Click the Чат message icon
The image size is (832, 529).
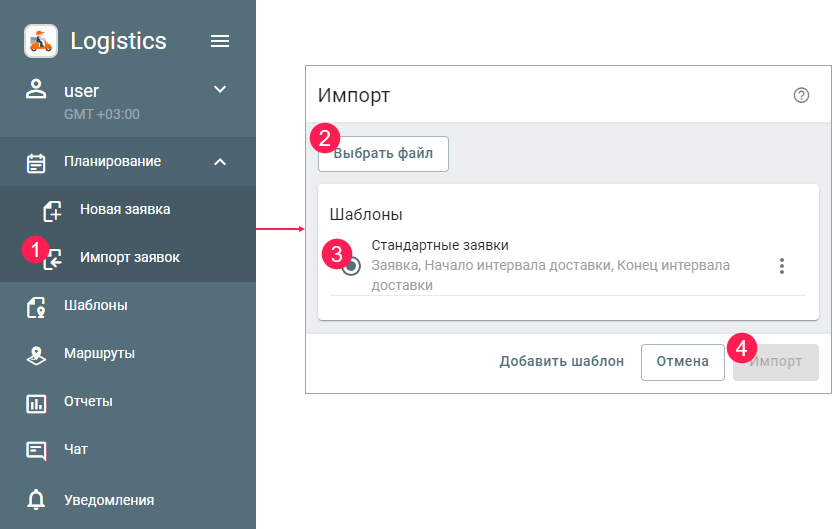point(36,451)
